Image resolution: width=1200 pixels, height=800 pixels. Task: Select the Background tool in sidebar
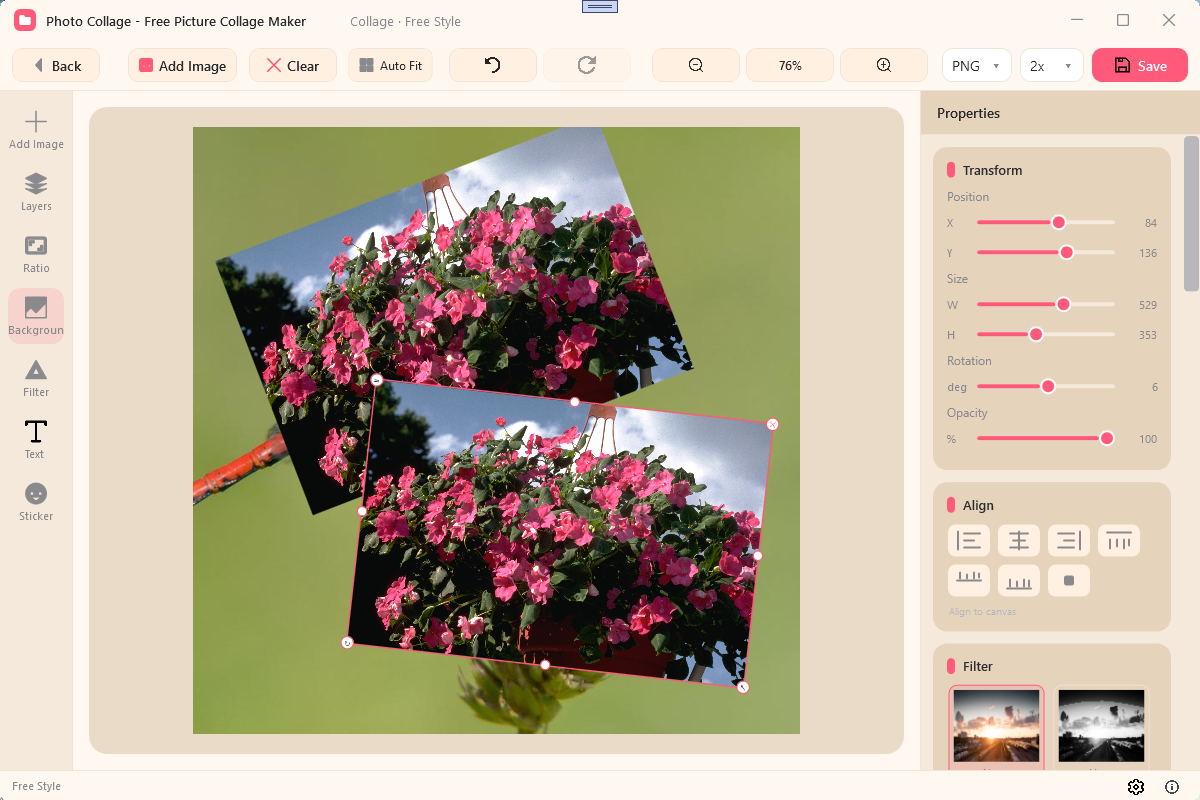pyautogui.click(x=36, y=316)
